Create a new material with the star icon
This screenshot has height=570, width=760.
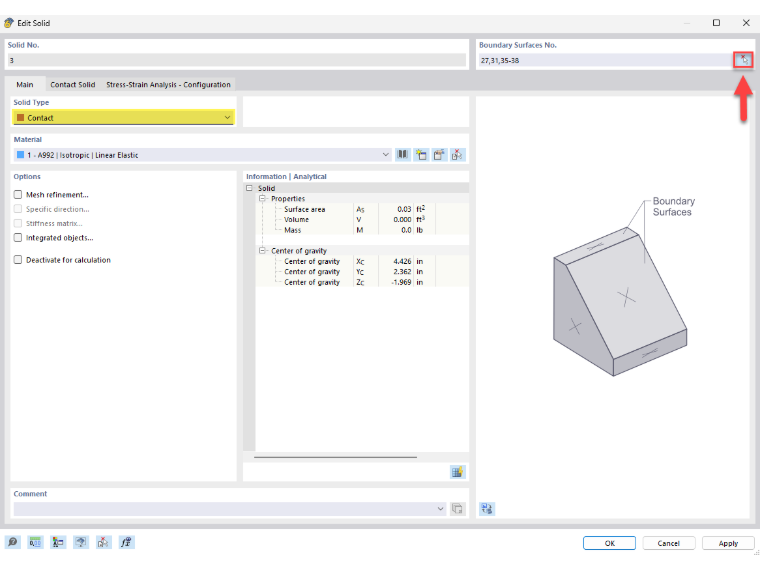pos(421,155)
